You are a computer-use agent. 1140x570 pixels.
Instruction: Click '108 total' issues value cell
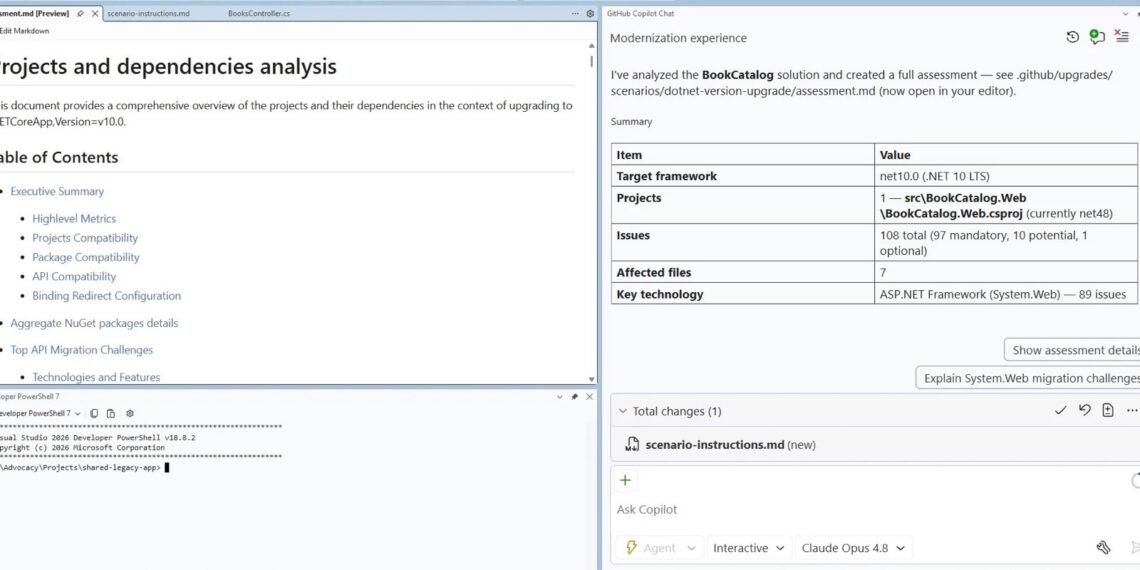pos(1006,243)
